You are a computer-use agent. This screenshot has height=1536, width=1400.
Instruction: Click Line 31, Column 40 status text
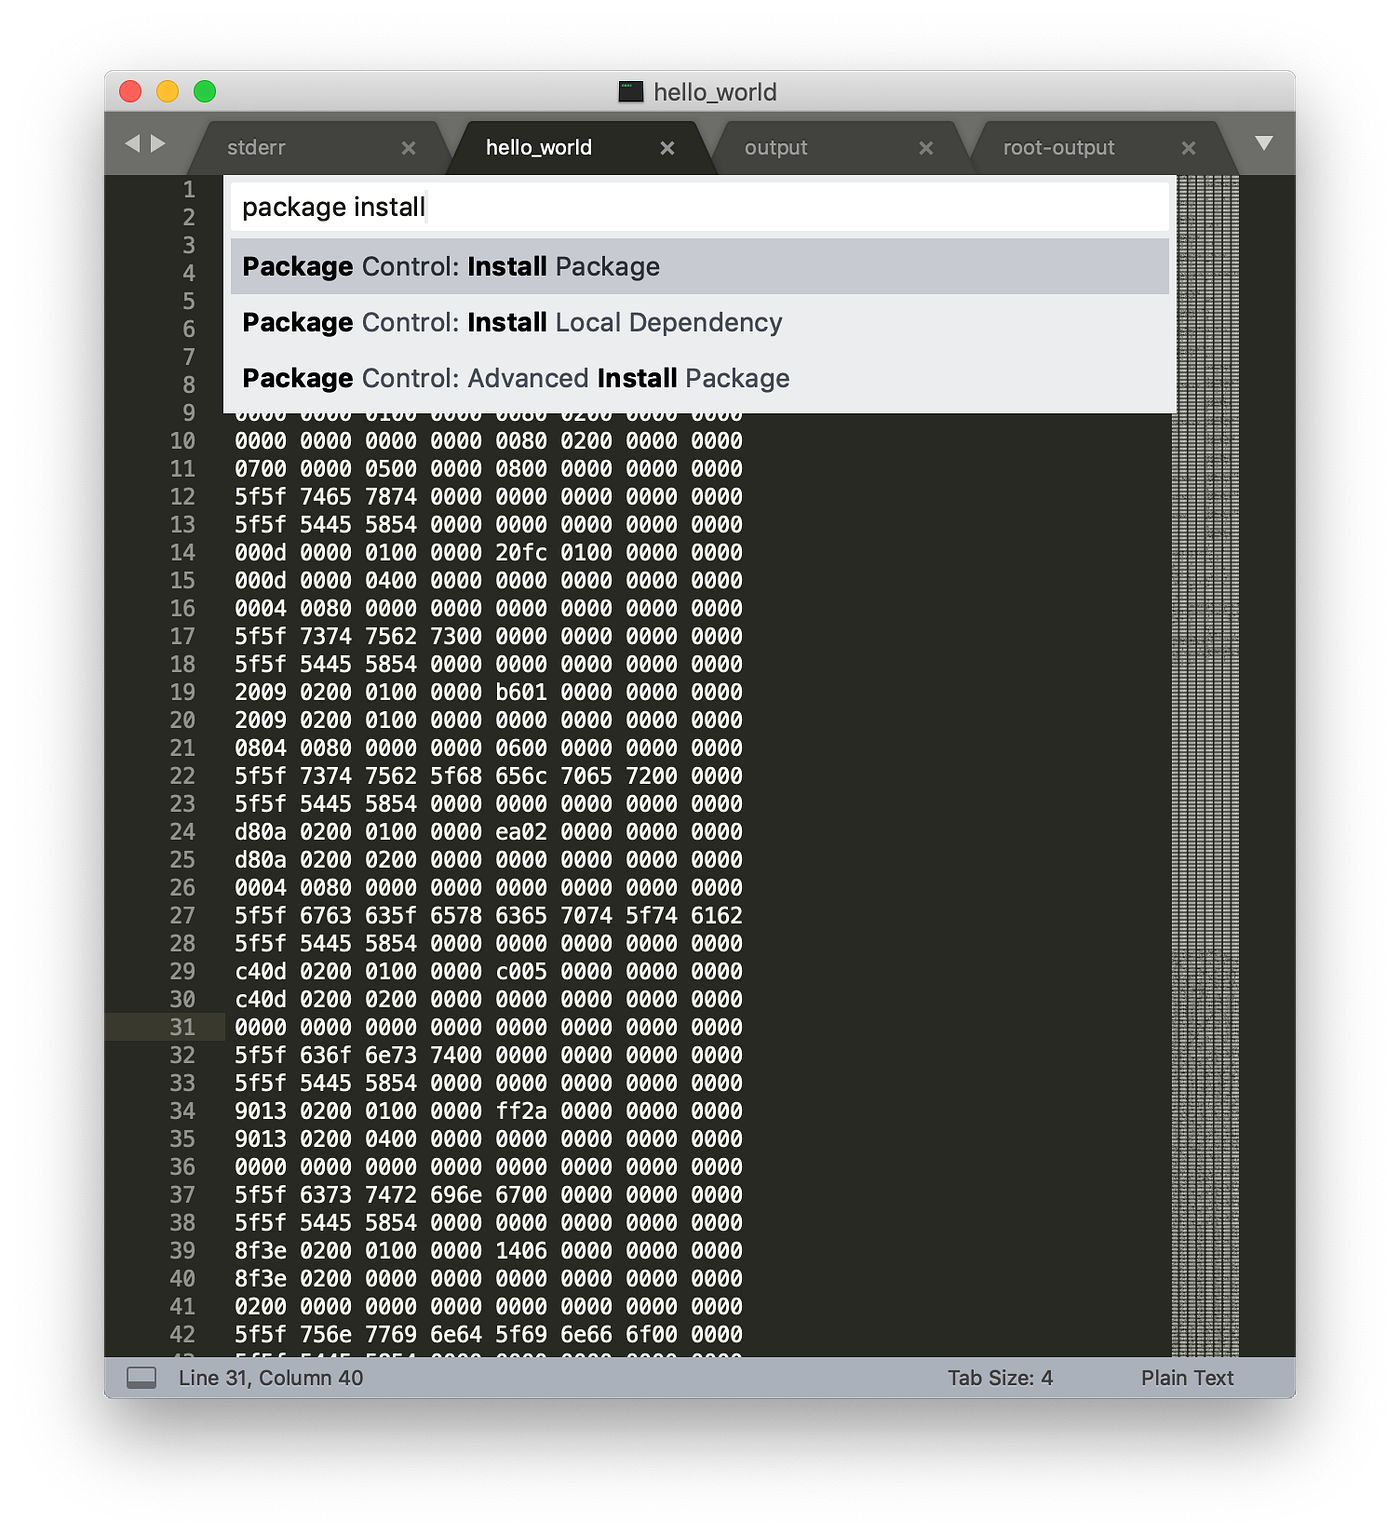coord(271,1378)
